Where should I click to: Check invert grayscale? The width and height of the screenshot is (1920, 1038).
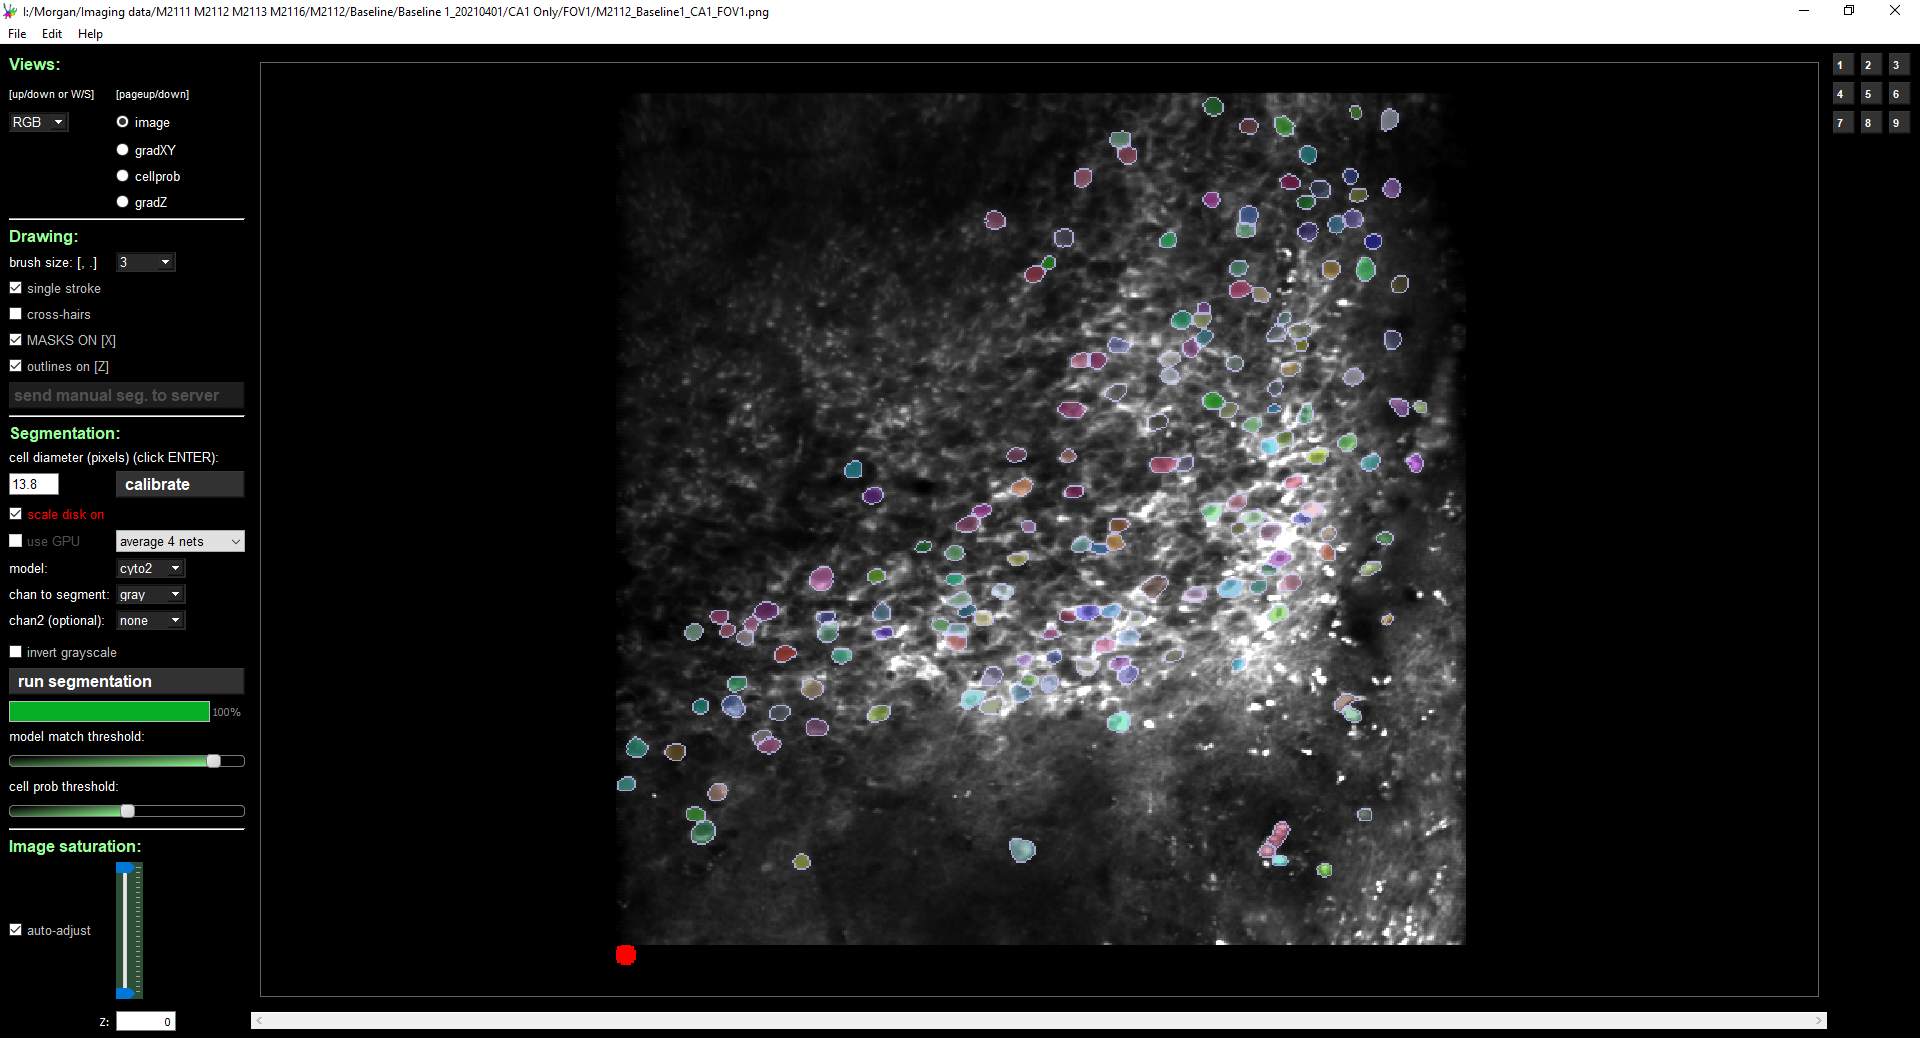tap(15, 651)
